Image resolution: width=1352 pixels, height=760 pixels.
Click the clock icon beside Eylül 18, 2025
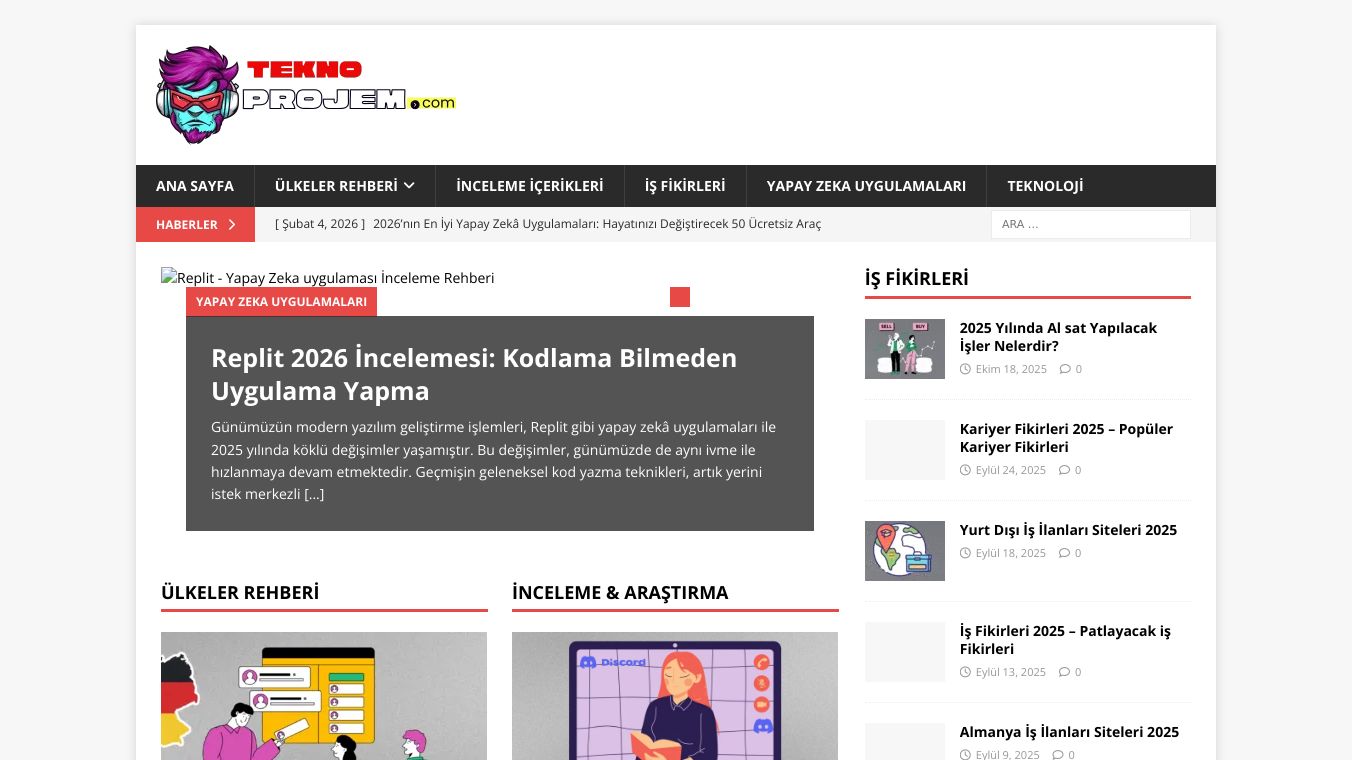(965, 553)
